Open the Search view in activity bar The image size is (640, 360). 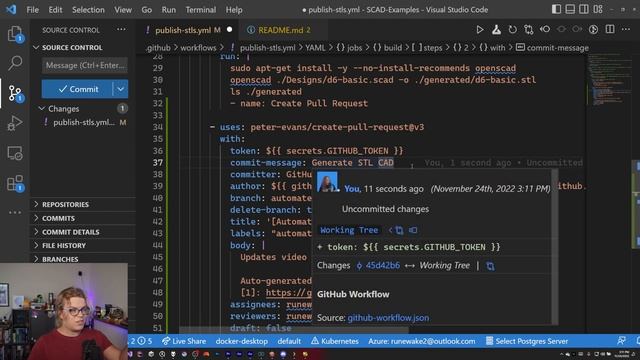(x=15, y=63)
